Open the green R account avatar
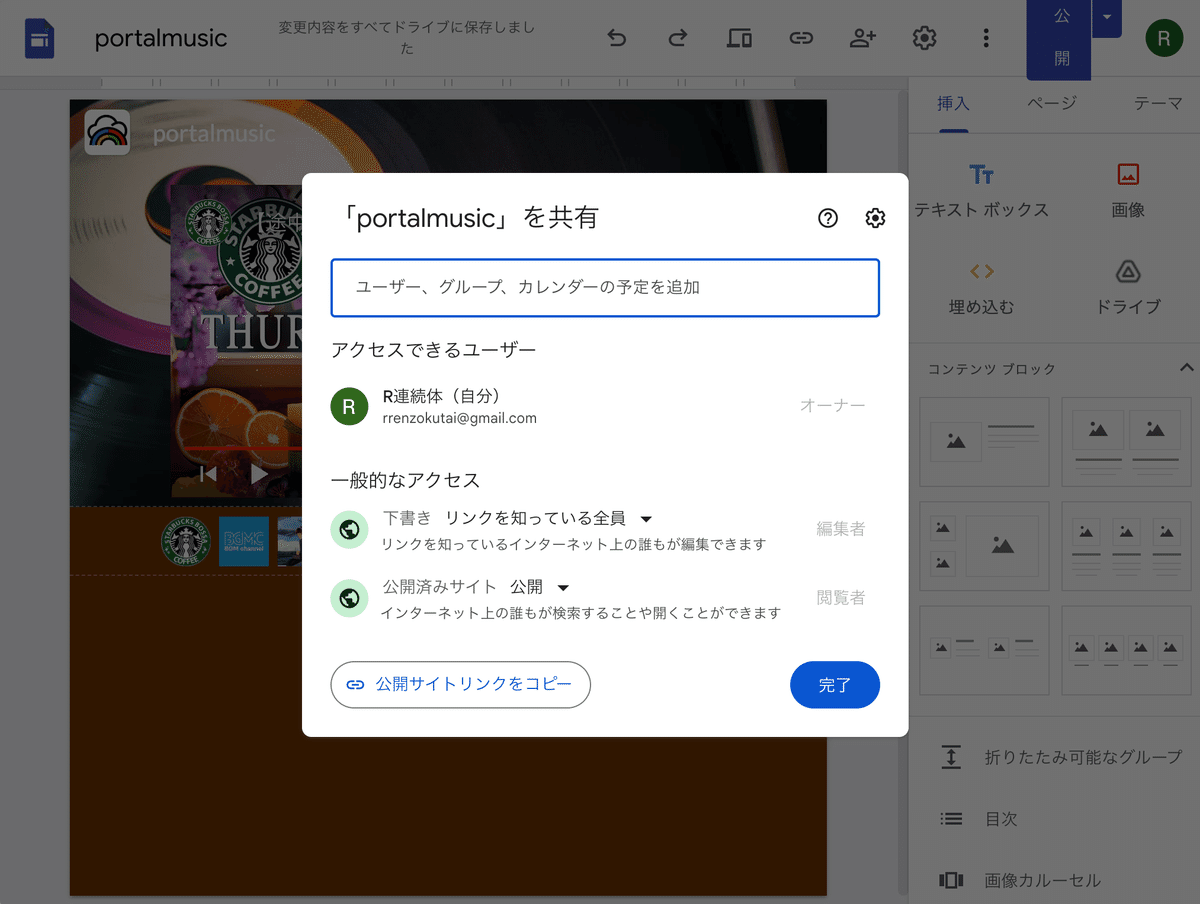 1163,39
